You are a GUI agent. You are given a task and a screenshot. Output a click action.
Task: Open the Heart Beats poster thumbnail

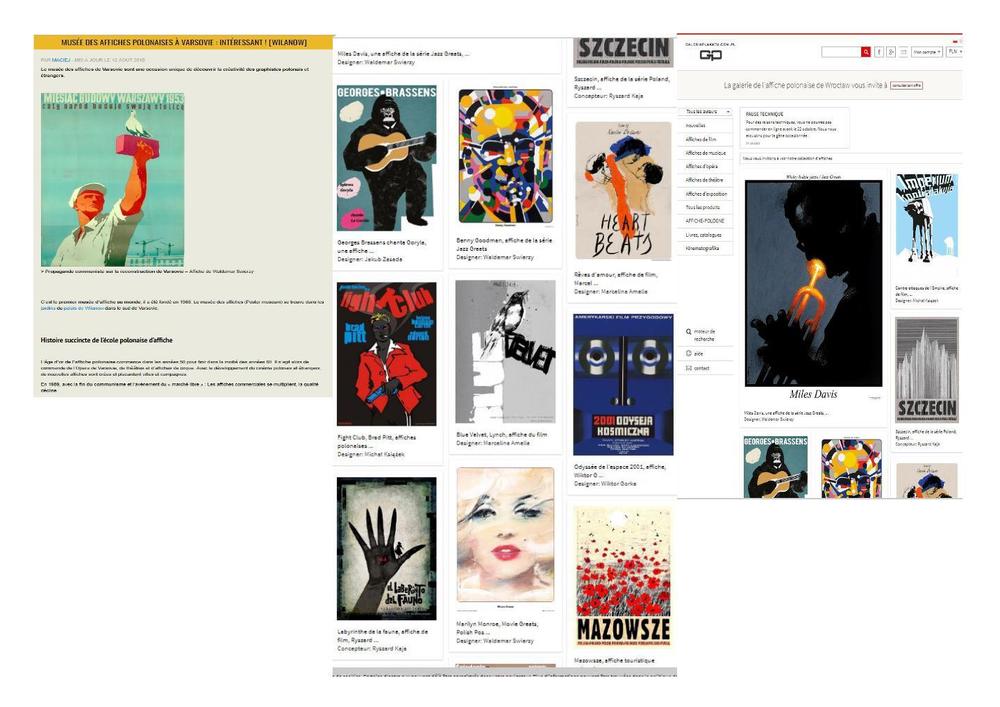pos(623,191)
